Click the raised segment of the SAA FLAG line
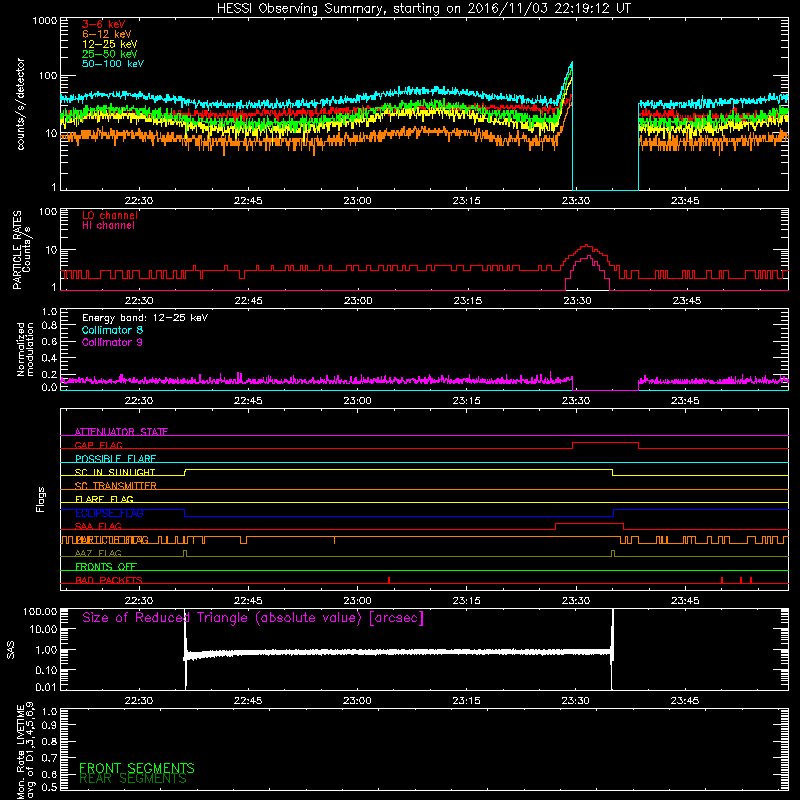This screenshot has width=800, height=800. [x=589, y=523]
